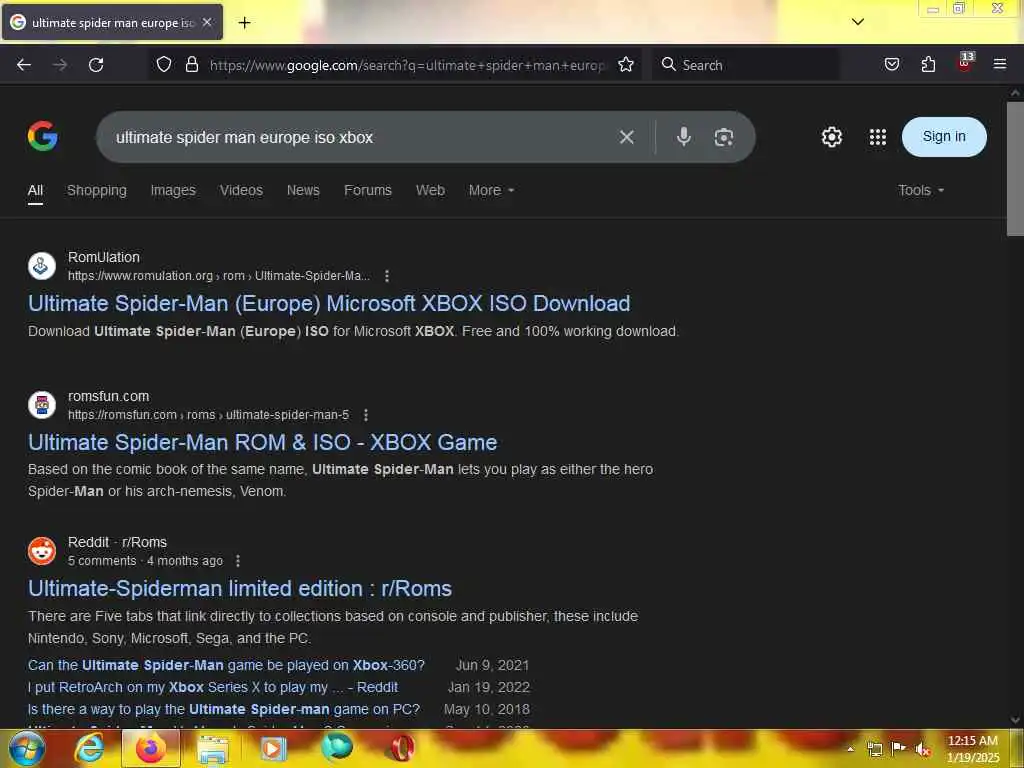The width and height of the screenshot is (1024, 768).
Task: Select the romulation.org breadcrumb URL text
Action: click(x=219, y=276)
